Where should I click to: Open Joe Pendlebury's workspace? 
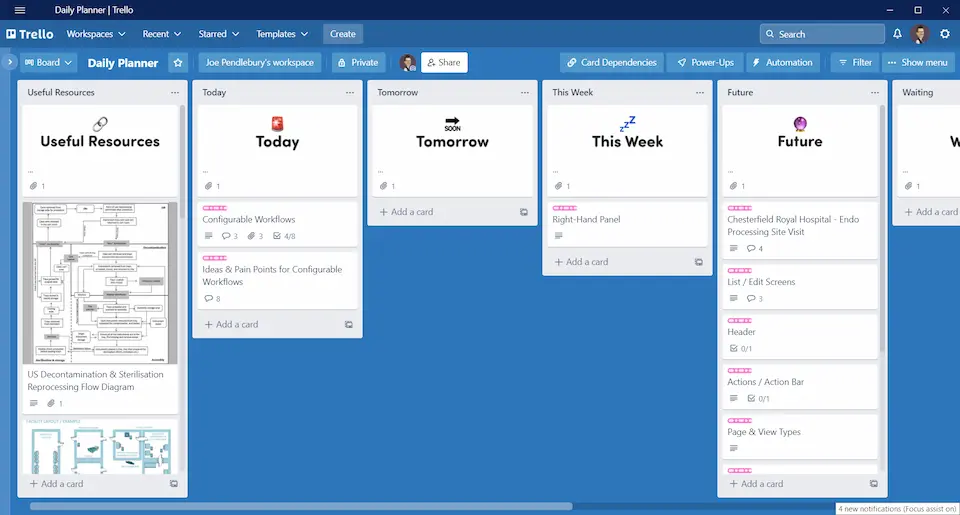coord(260,62)
